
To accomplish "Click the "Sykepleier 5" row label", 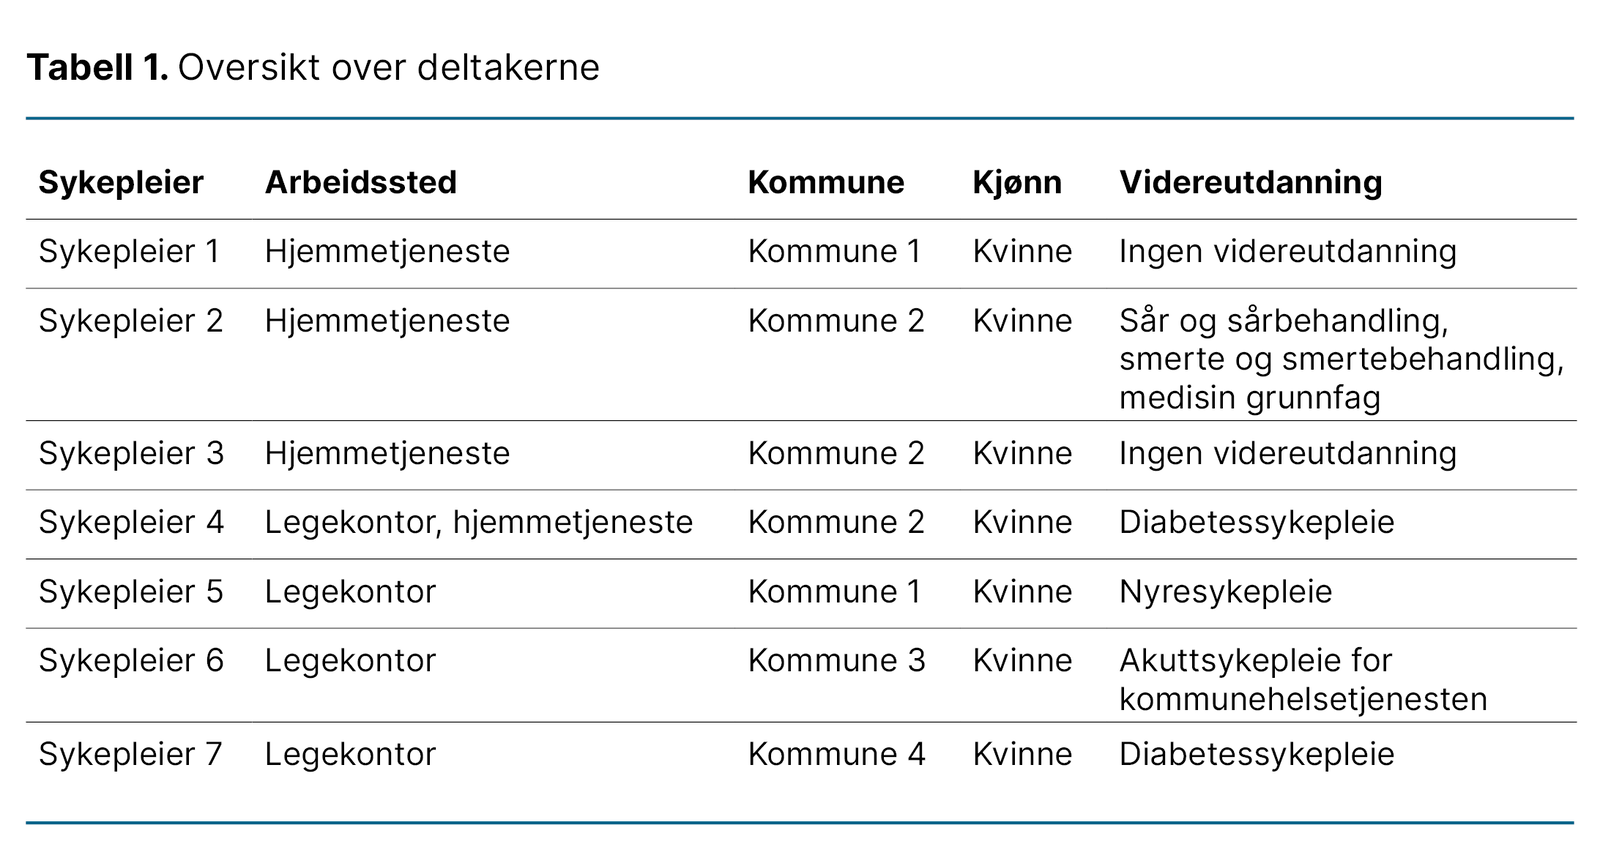I will [131, 591].
